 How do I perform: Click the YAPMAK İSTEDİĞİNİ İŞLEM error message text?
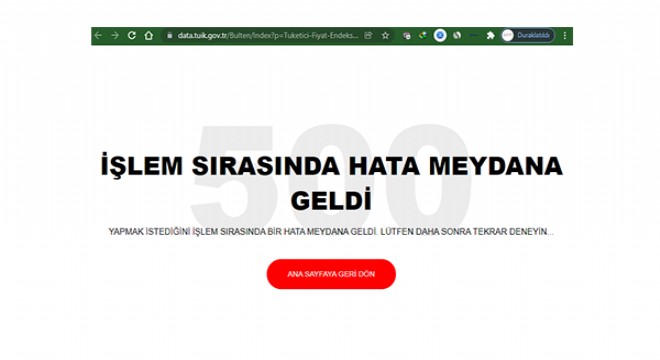pos(331,232)
